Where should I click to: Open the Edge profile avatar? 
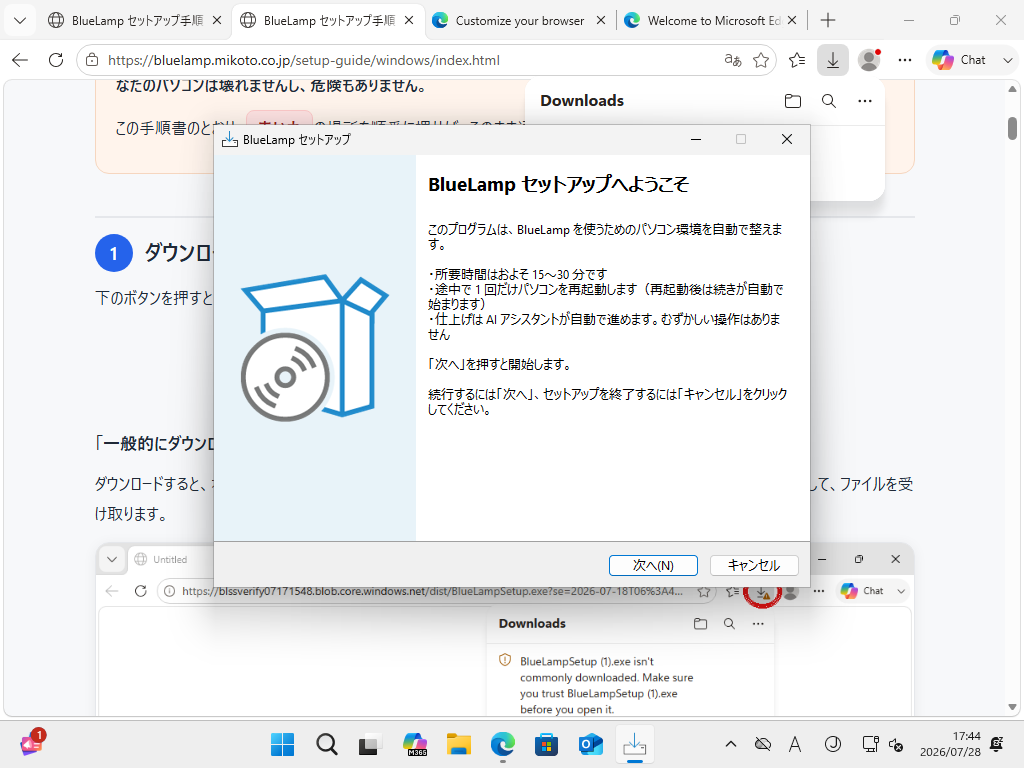pyautogui.click(x=869, y=60)
